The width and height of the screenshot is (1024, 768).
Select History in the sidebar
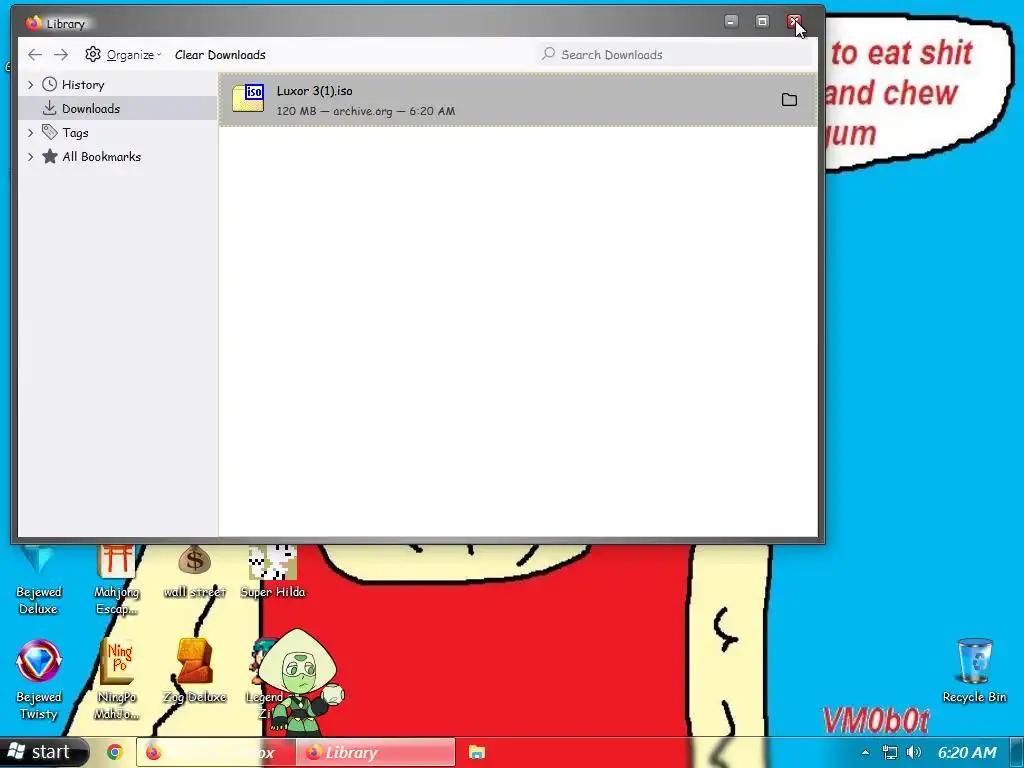pyautogui.click(x=83, y=85)
